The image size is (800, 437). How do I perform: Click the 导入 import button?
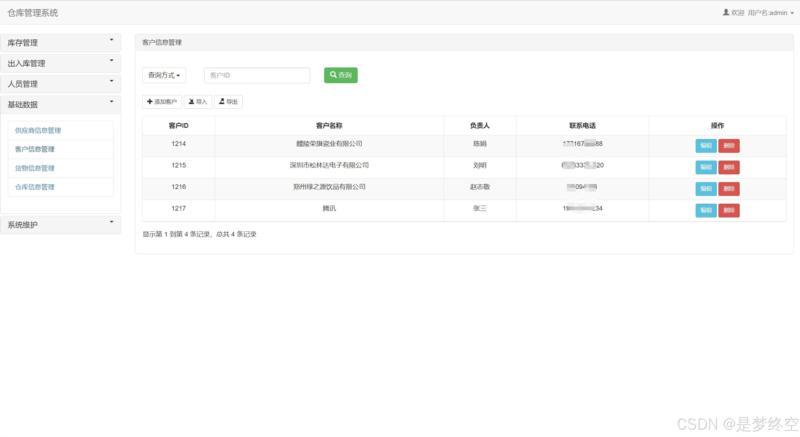point(198,101)
